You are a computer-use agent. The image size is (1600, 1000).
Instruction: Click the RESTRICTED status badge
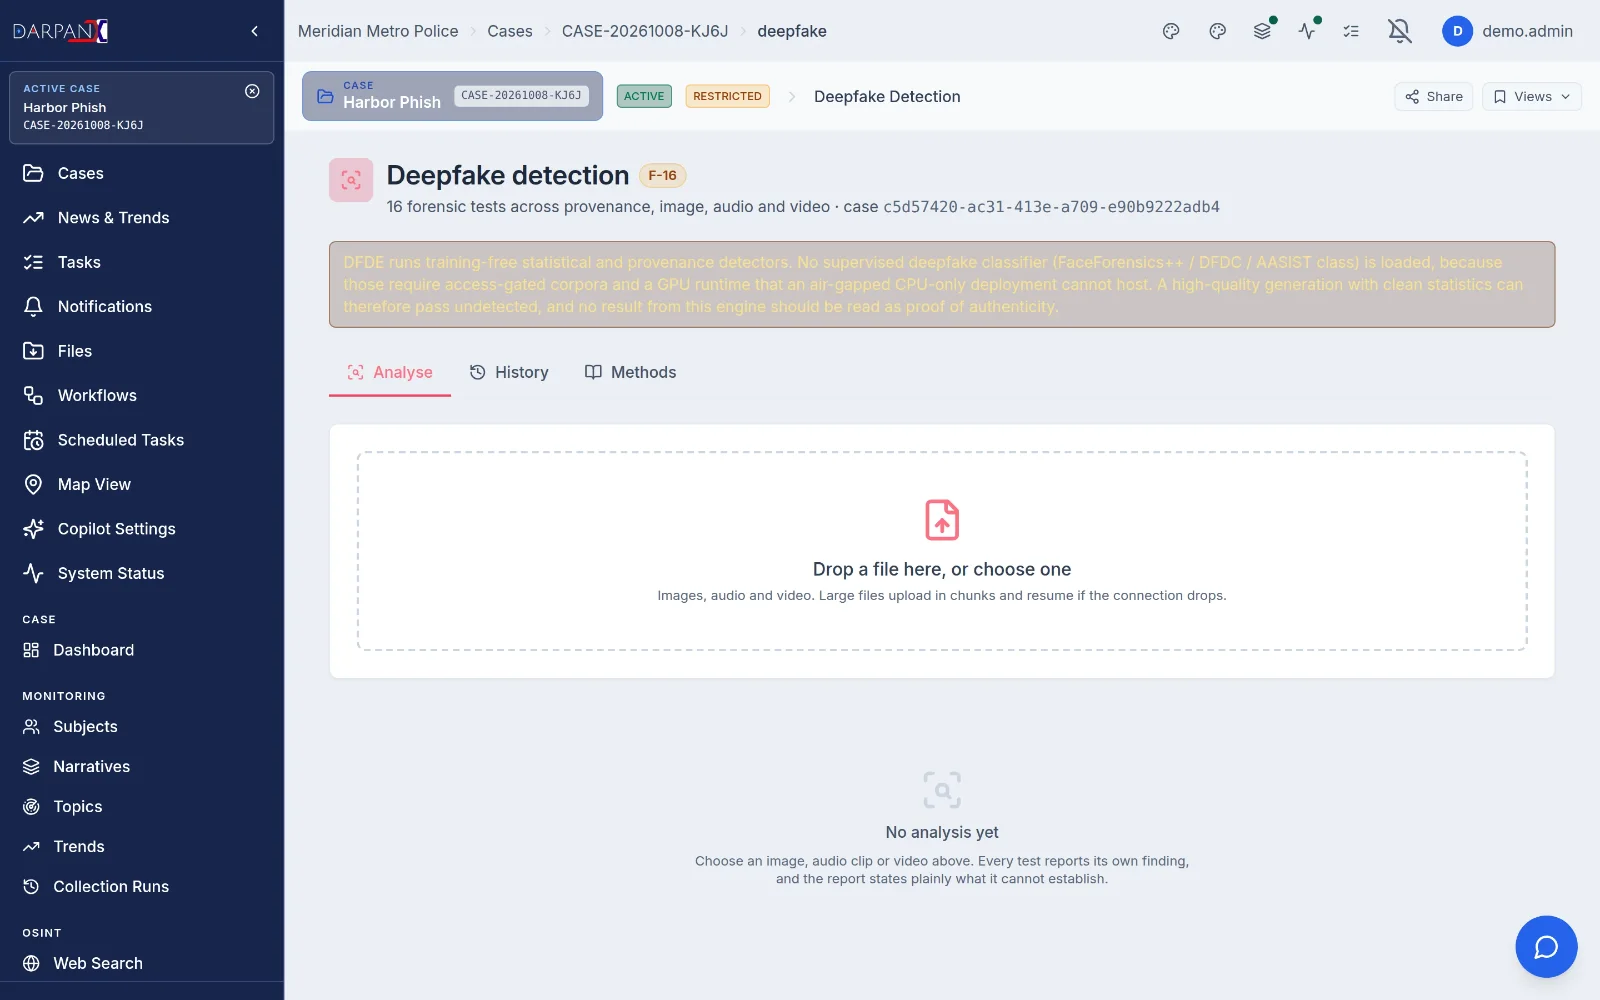point(727,96)
